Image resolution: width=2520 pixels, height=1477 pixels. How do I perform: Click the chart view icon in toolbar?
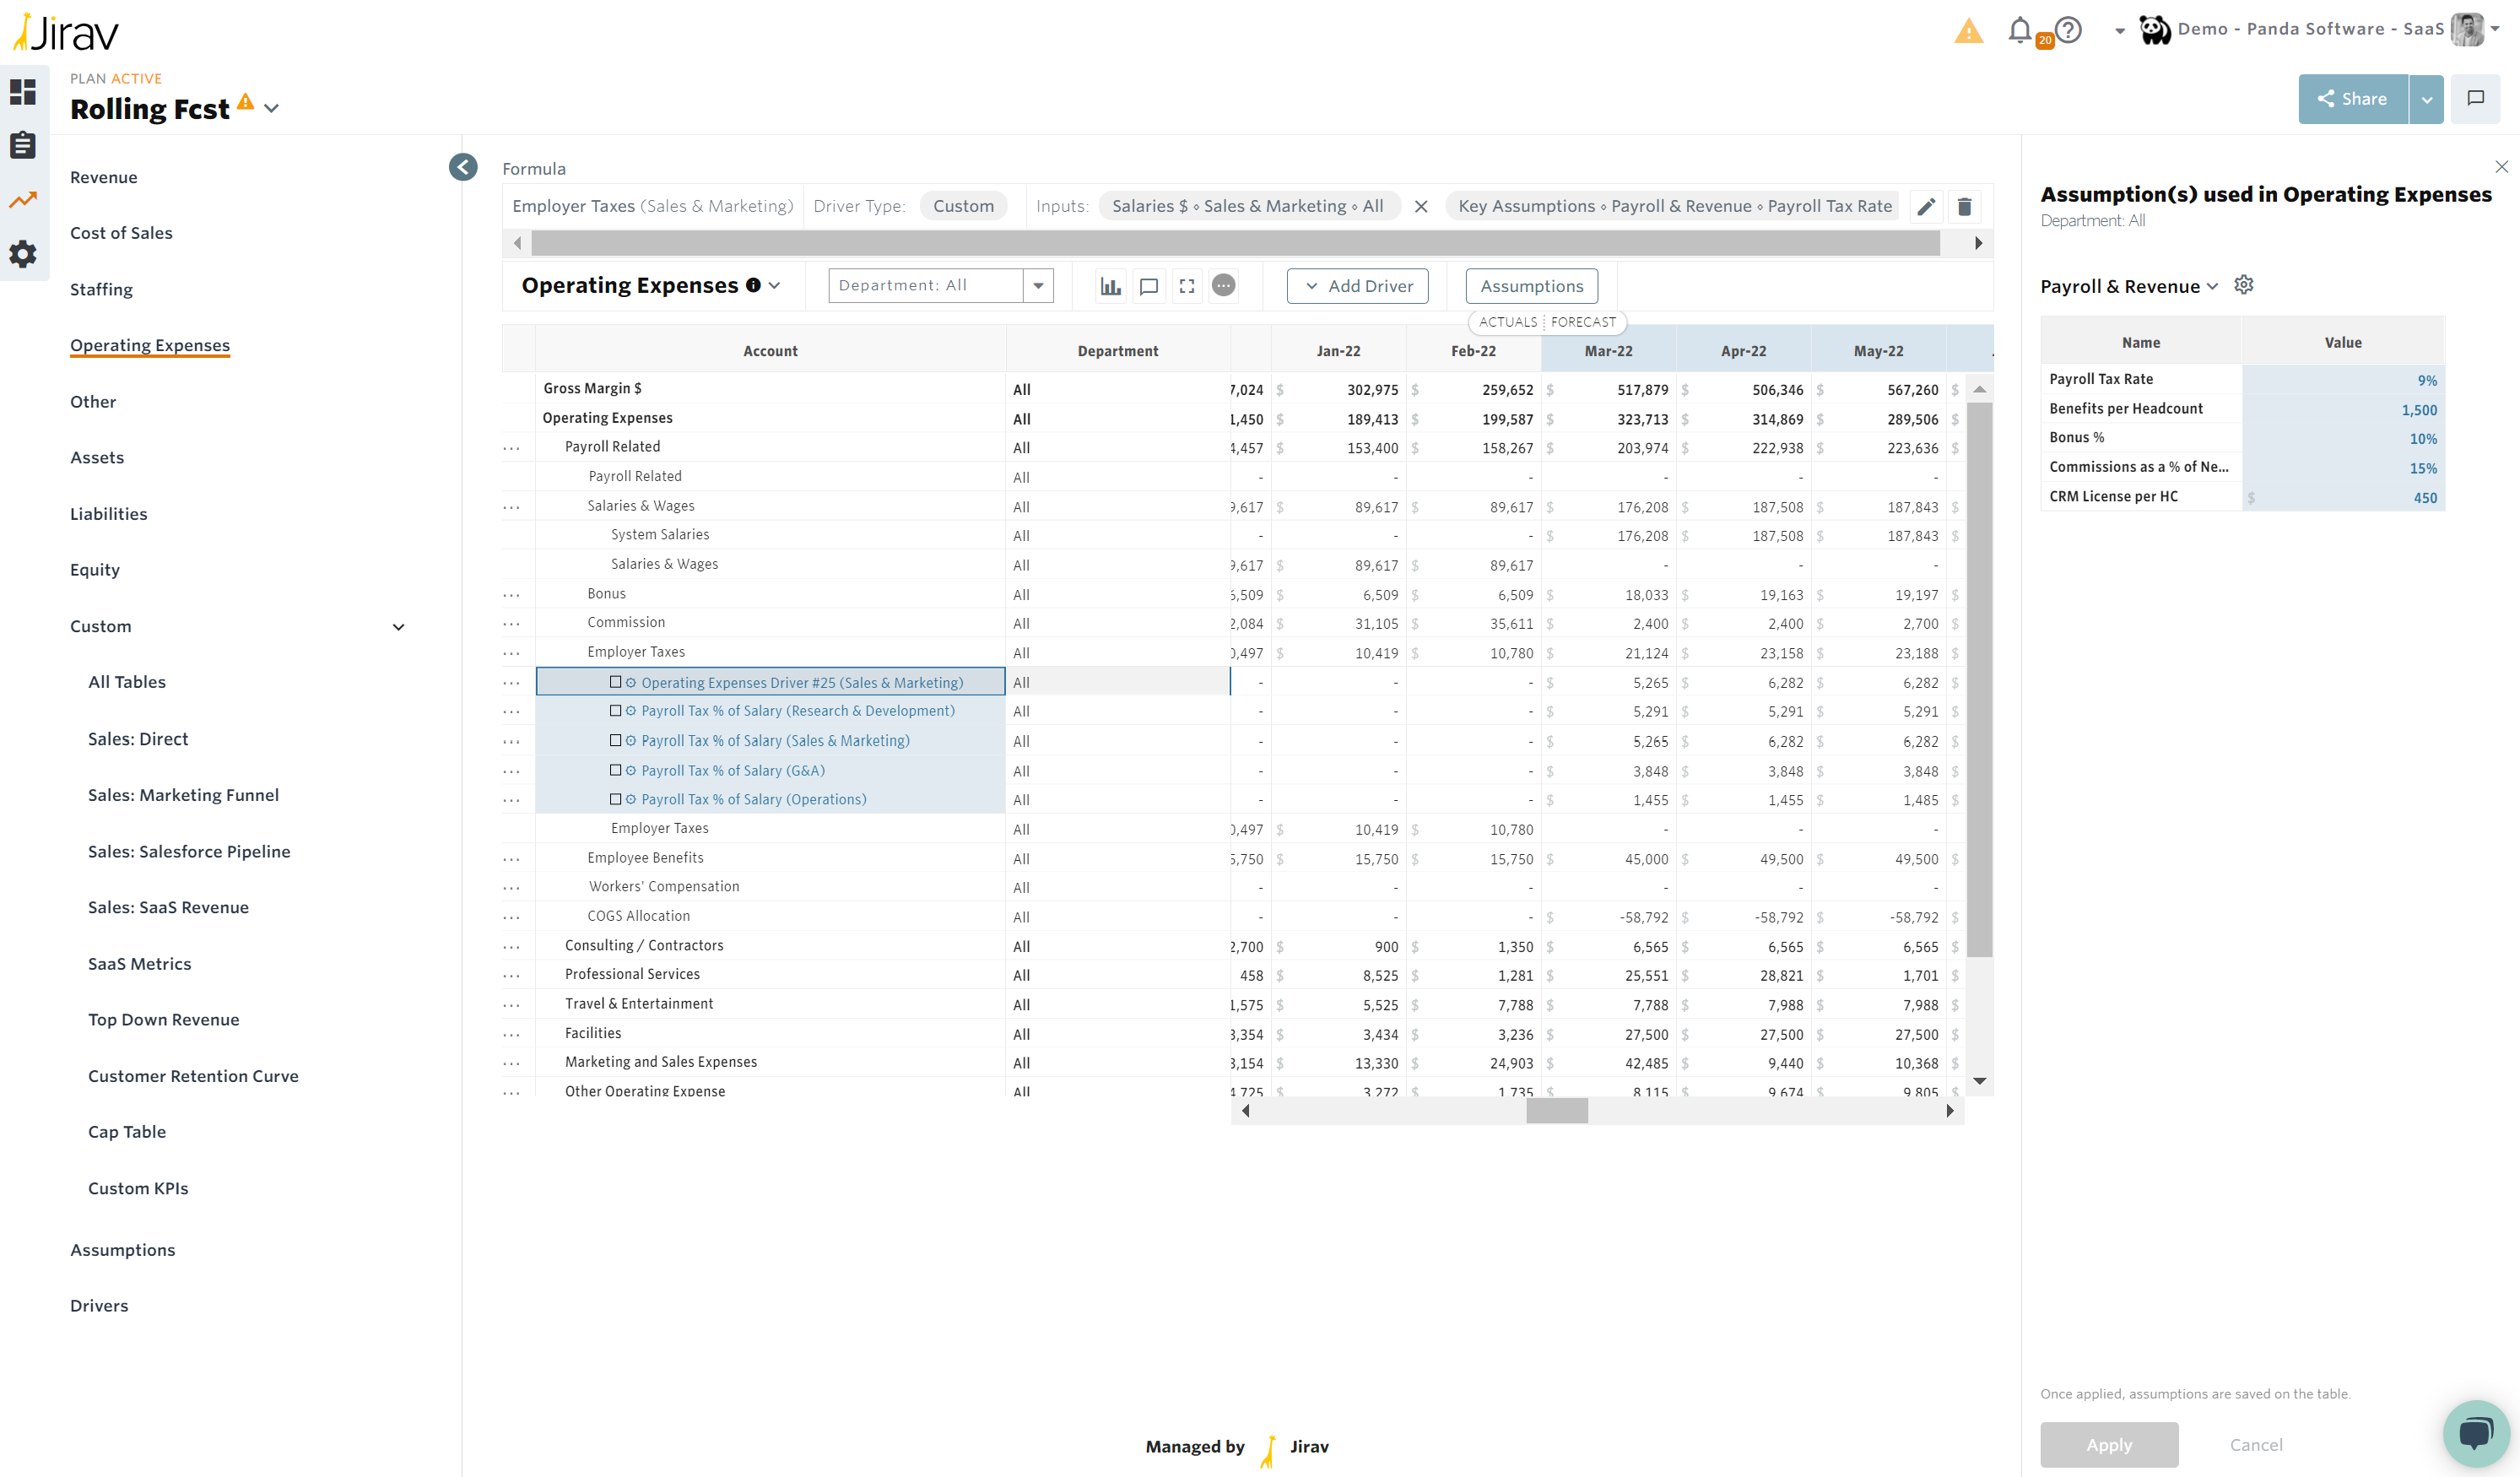tap(1110, 286)
